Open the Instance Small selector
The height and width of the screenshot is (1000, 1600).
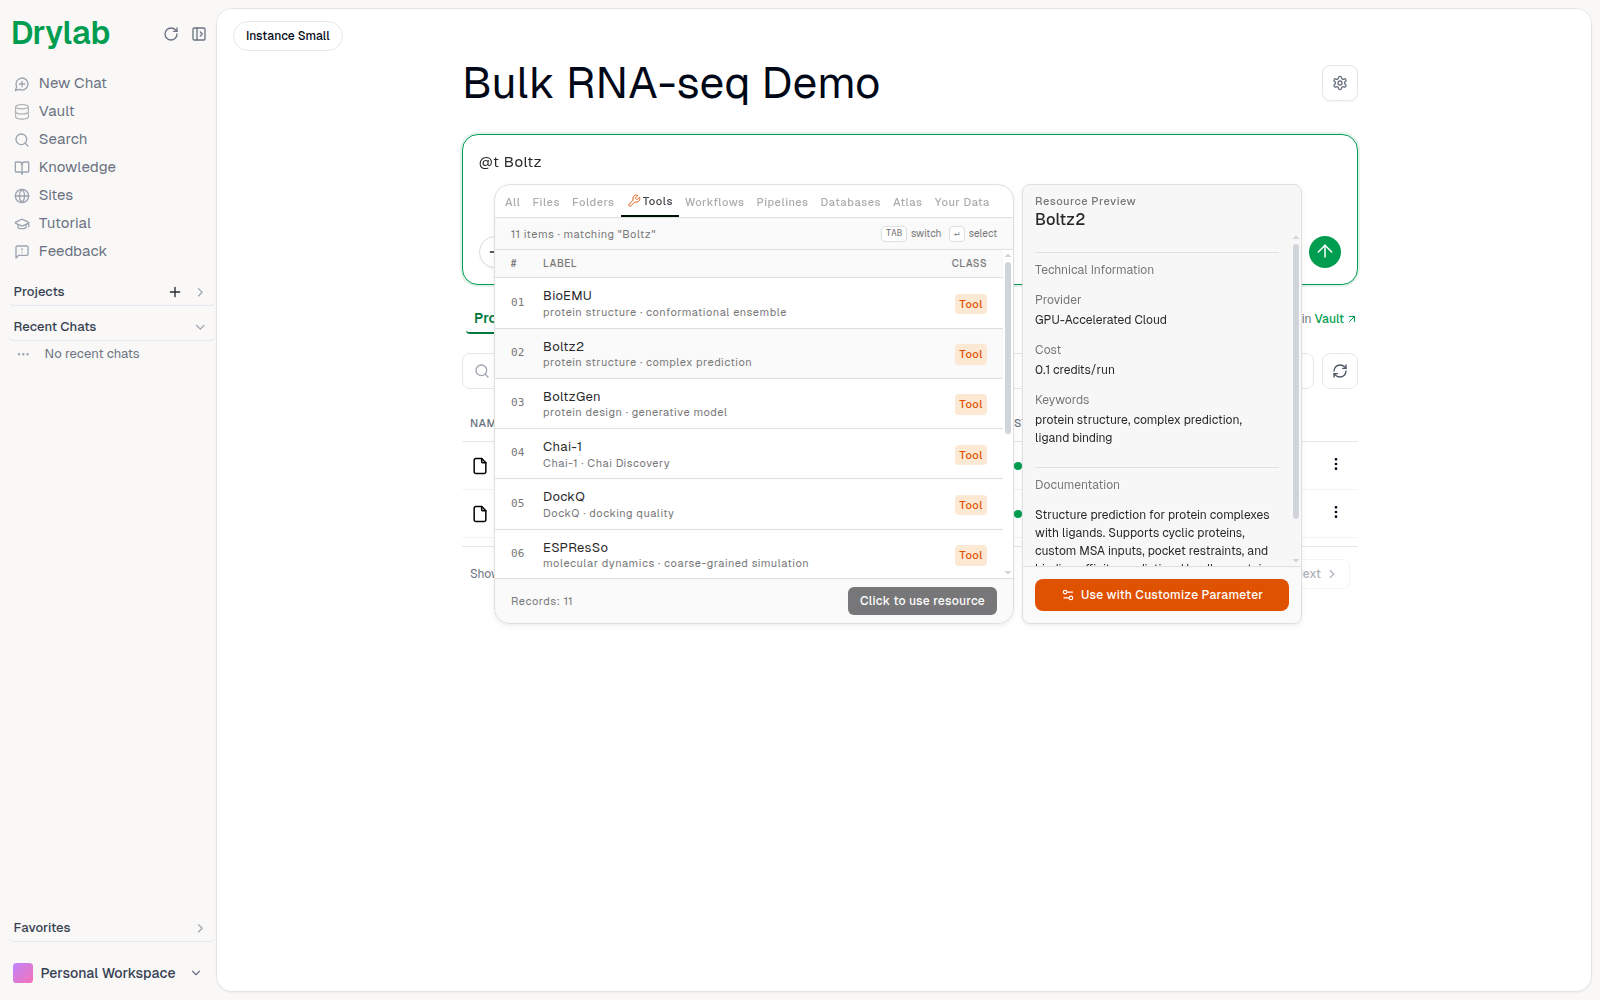288,36
